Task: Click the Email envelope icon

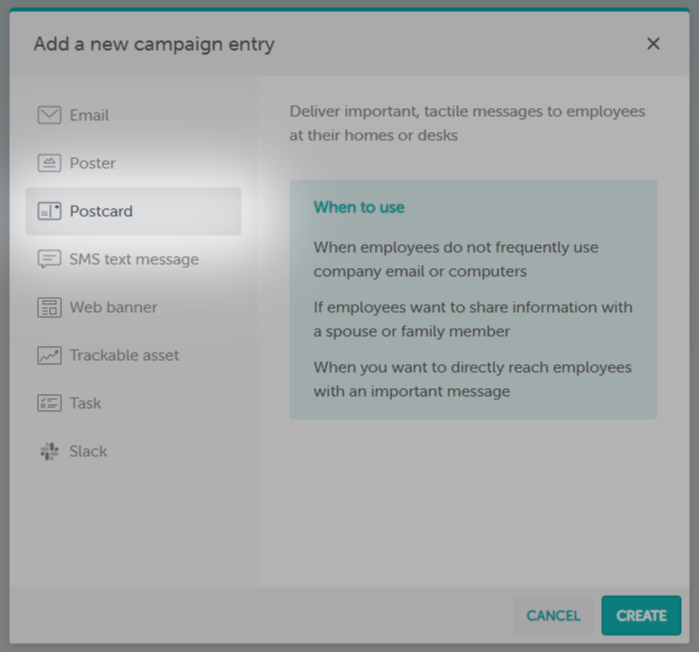Action: 49,115
